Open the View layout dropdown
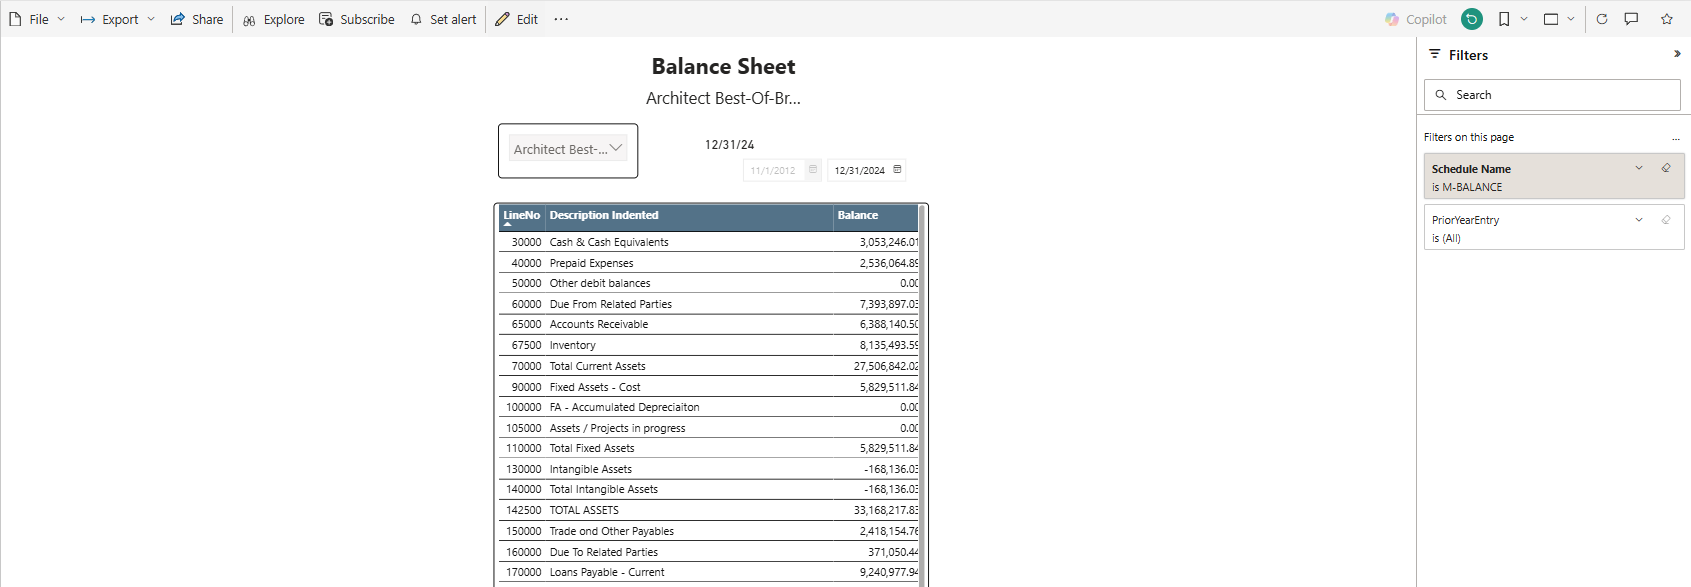1691x587 pixels. pos(1558,19)
